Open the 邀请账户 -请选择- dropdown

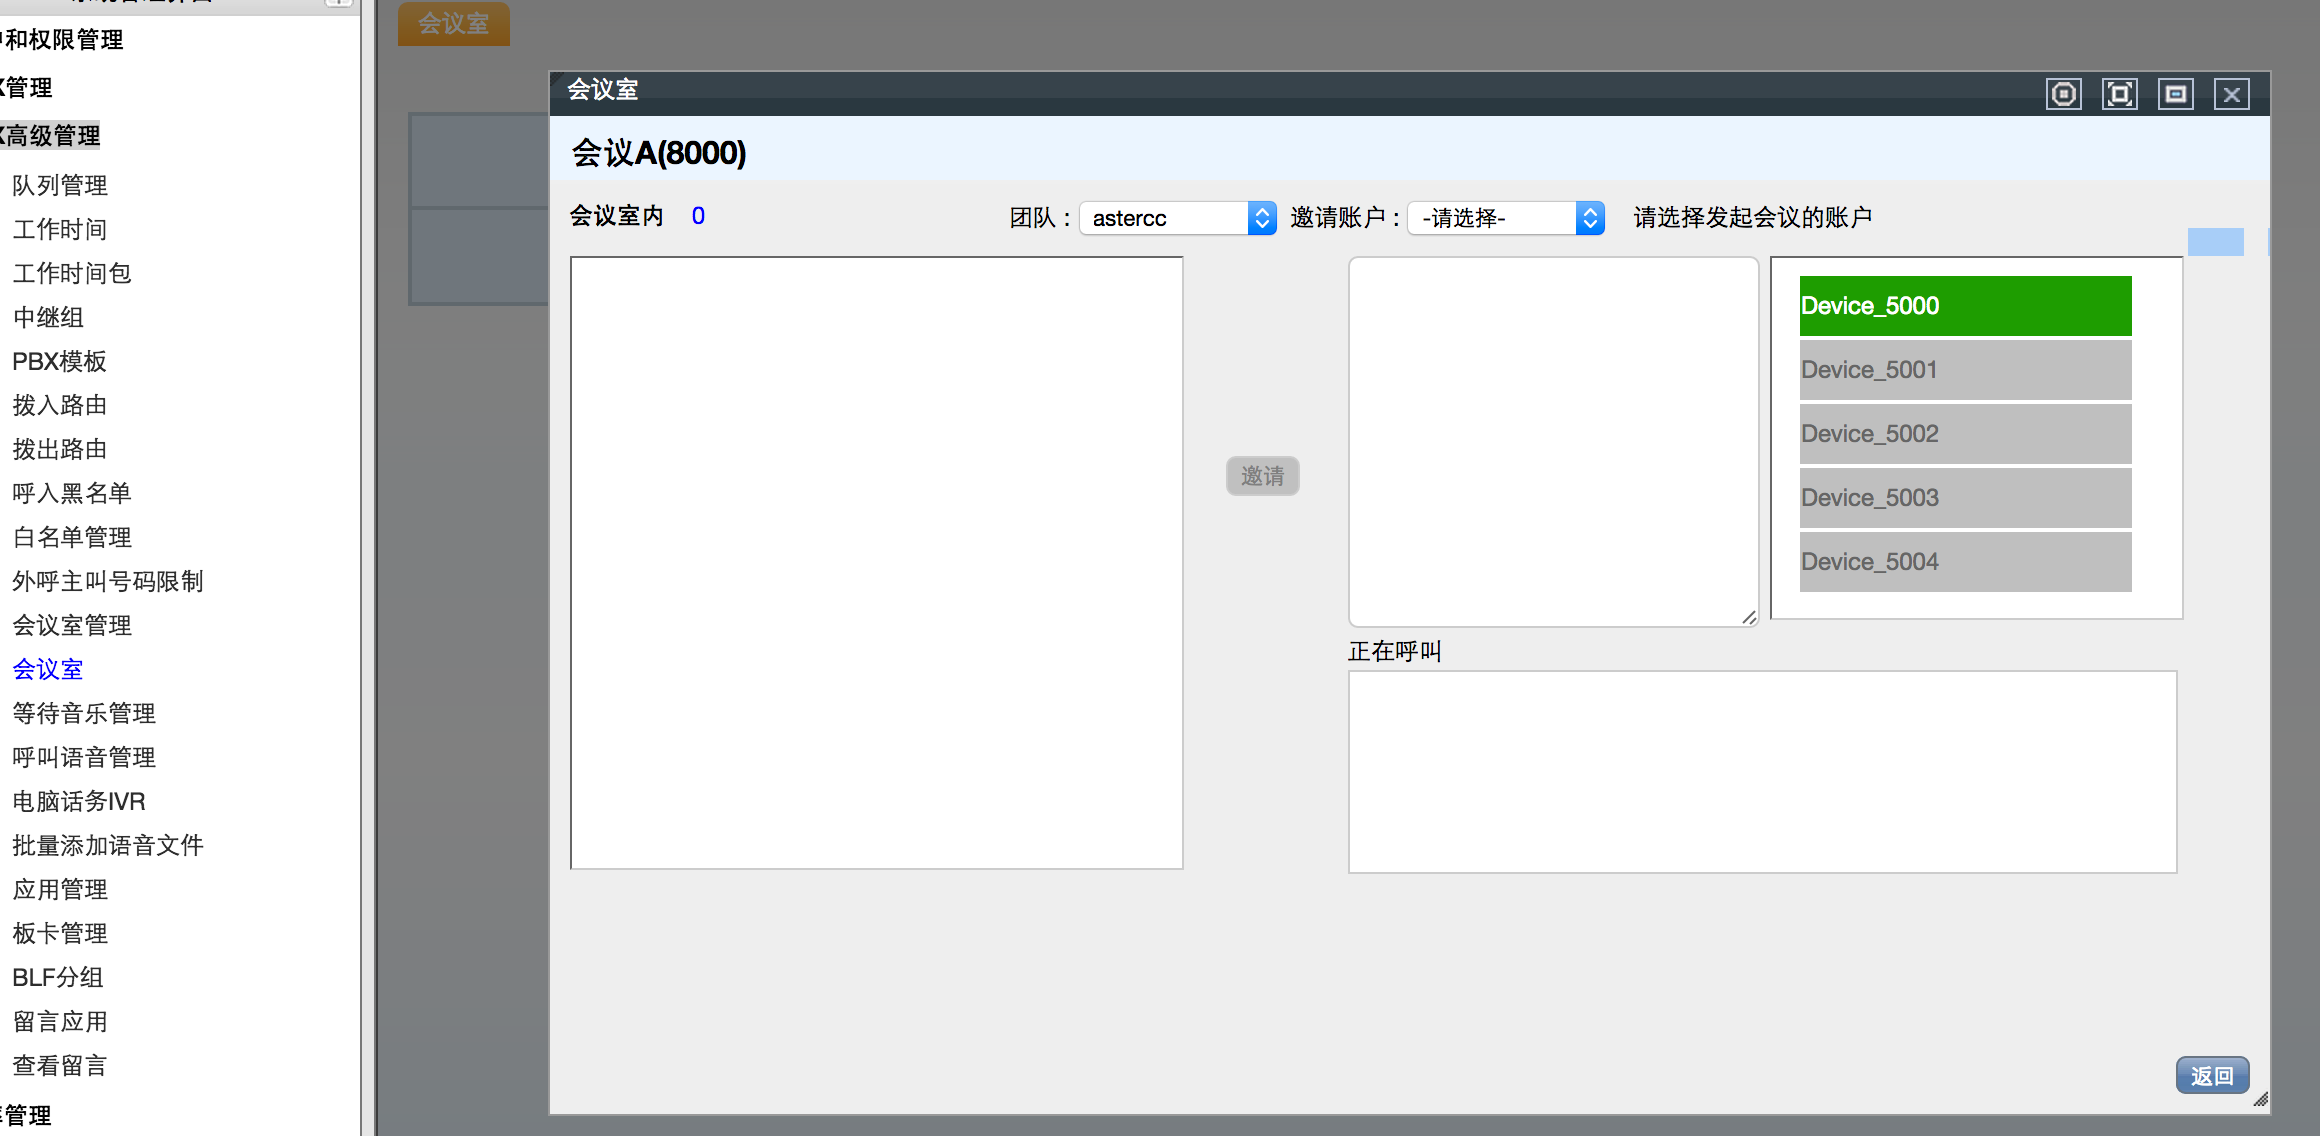[x=1505, y=217]
